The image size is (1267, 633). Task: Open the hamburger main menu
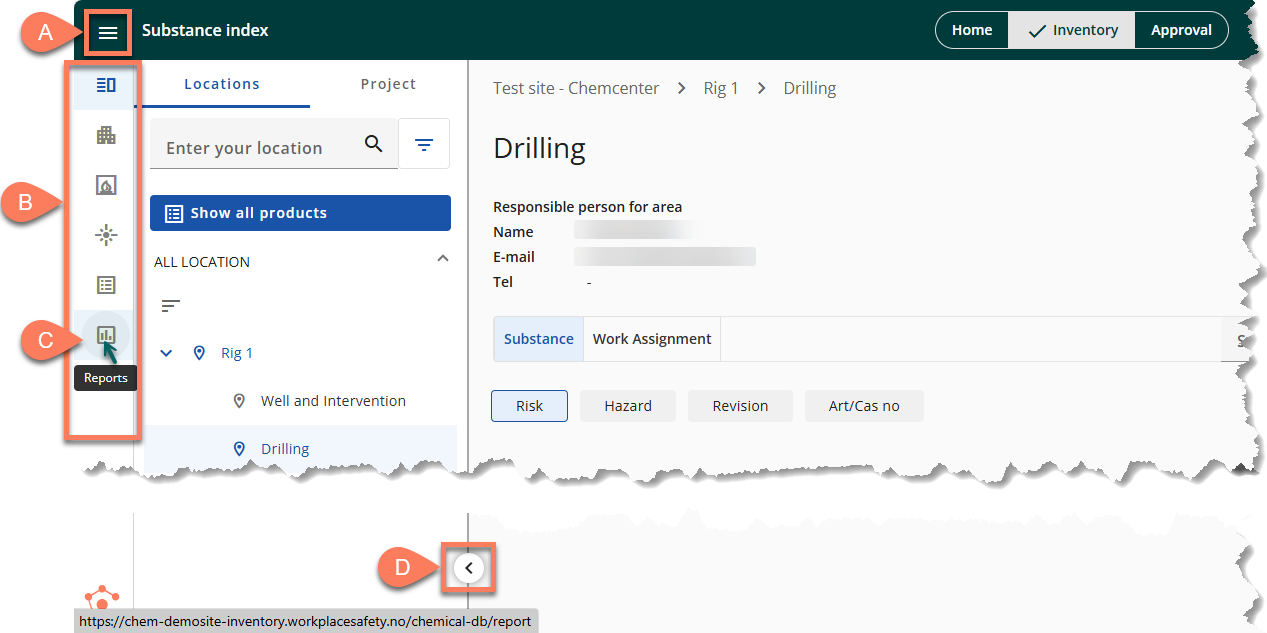coord(108,33)
